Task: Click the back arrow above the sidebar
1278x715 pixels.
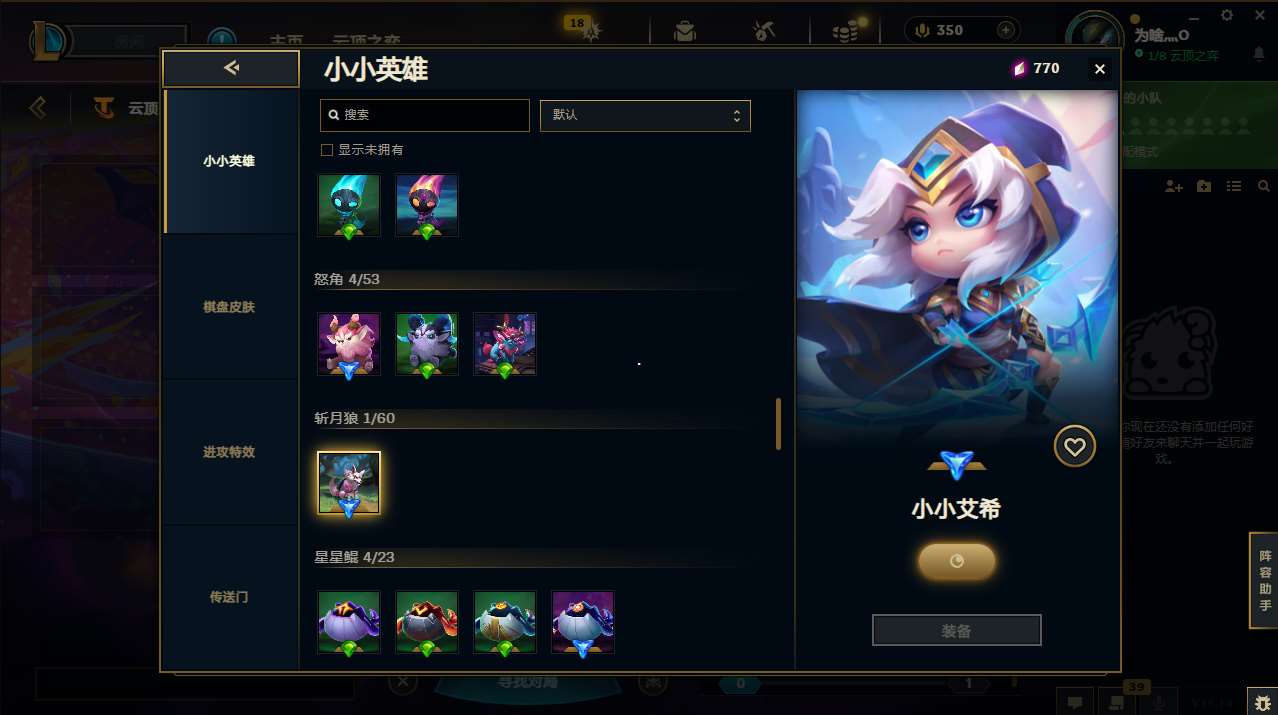Action: point(231,68)
